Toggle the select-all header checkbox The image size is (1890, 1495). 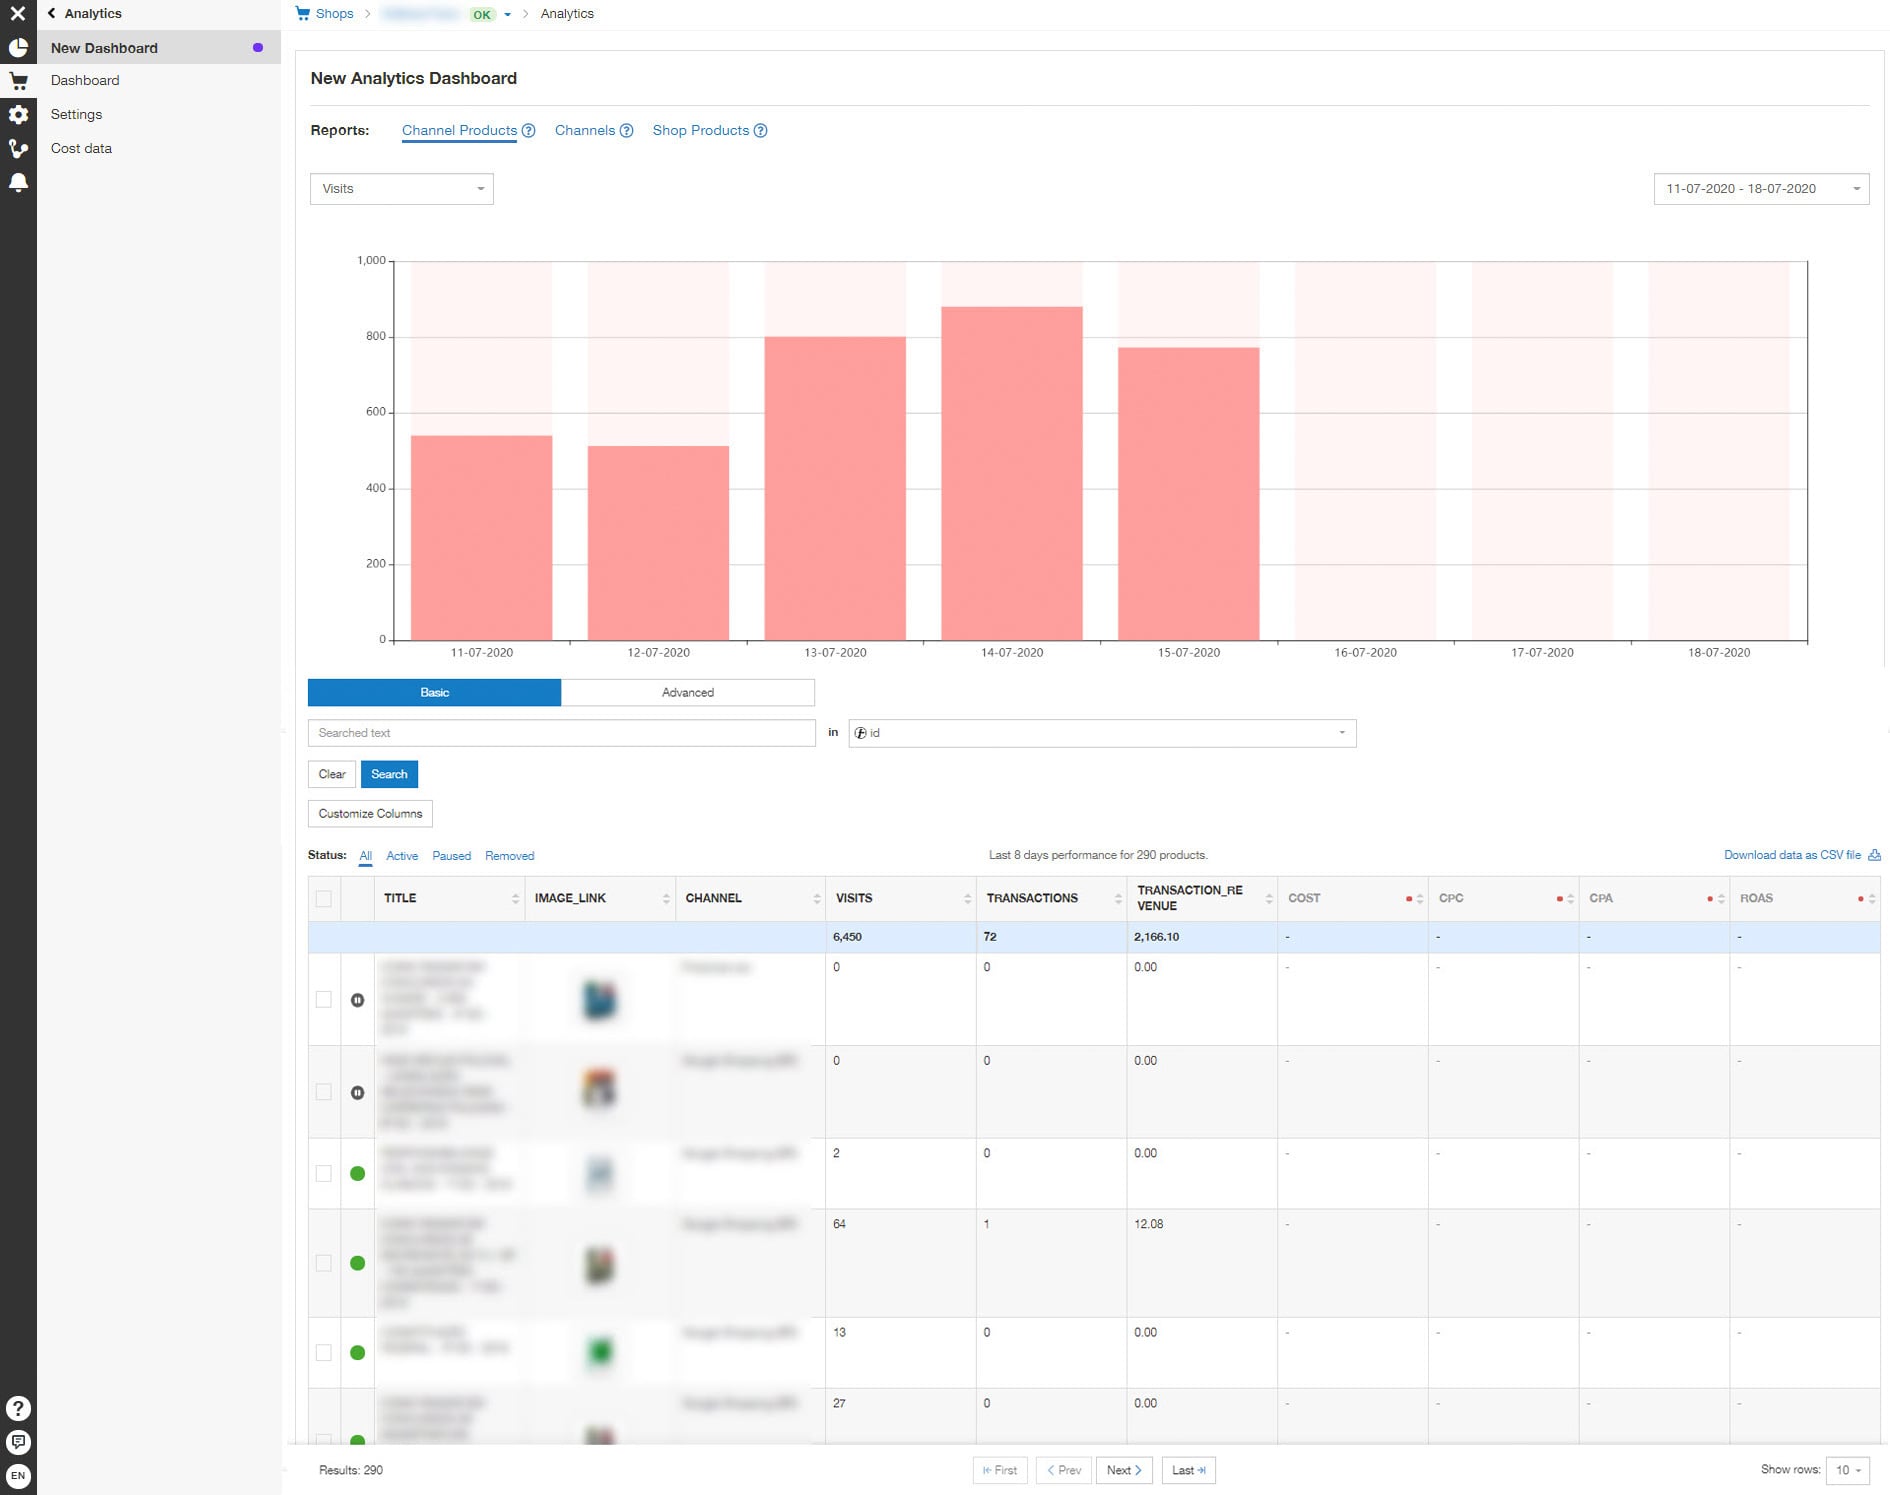tap(324, 899)
